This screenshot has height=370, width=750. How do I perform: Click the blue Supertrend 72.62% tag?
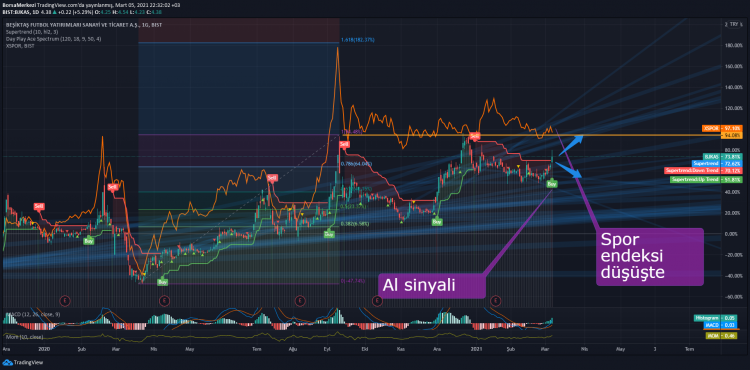(717, 163)
